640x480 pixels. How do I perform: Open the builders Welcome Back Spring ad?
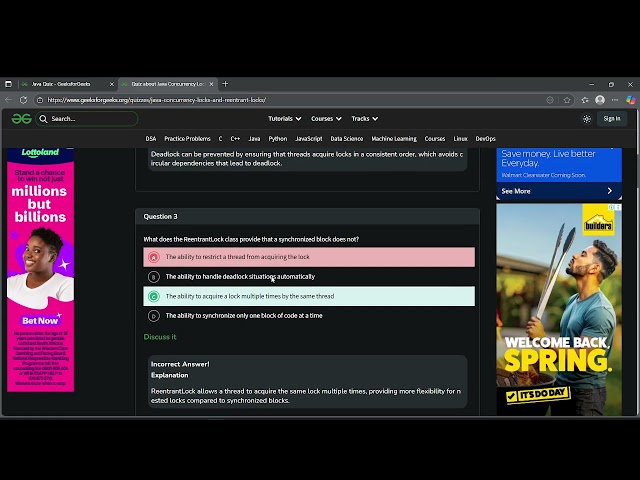click(559, 309)
